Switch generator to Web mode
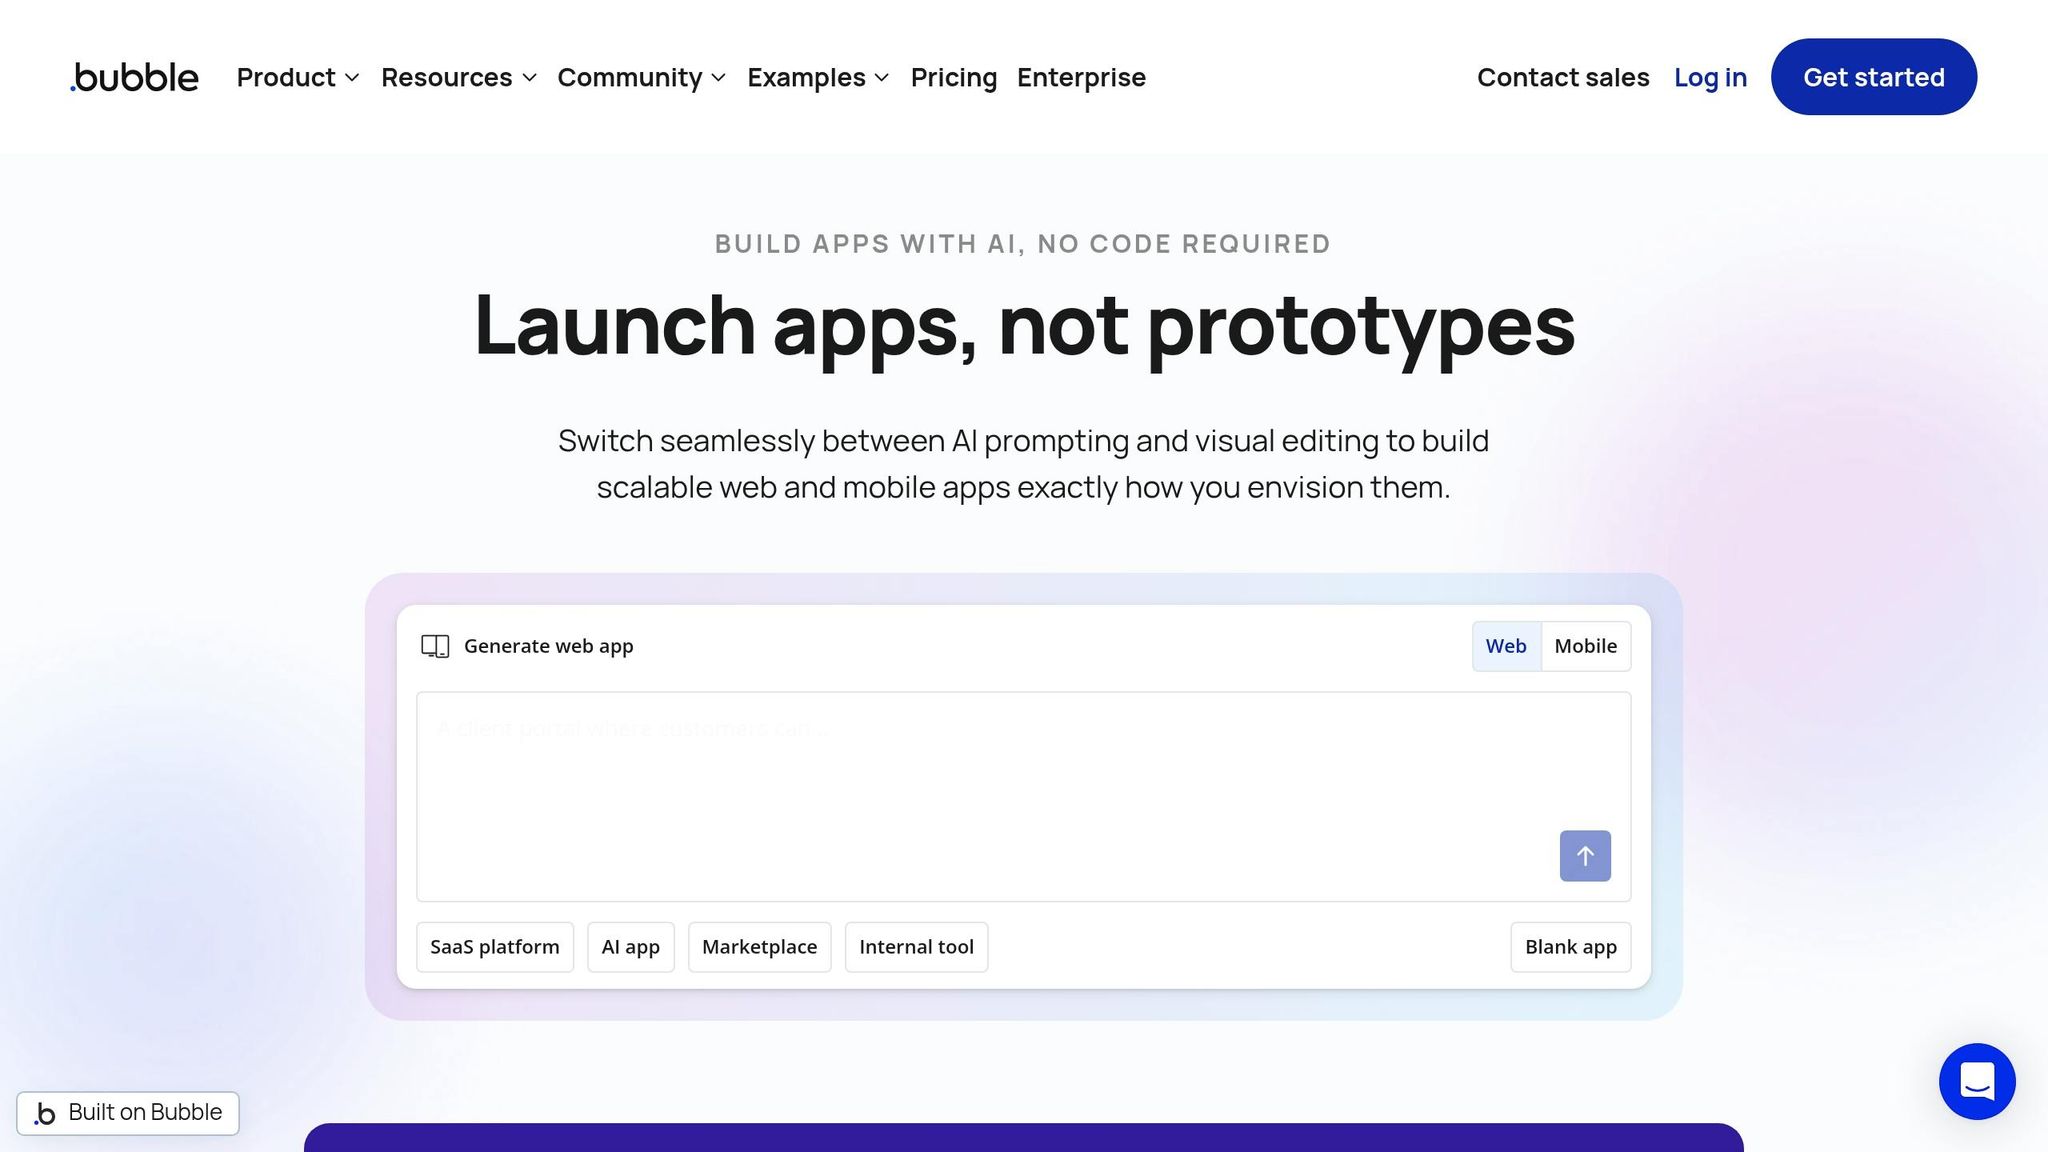This screenshot has width=2048, height=1152. click(x=1505, y=646)
